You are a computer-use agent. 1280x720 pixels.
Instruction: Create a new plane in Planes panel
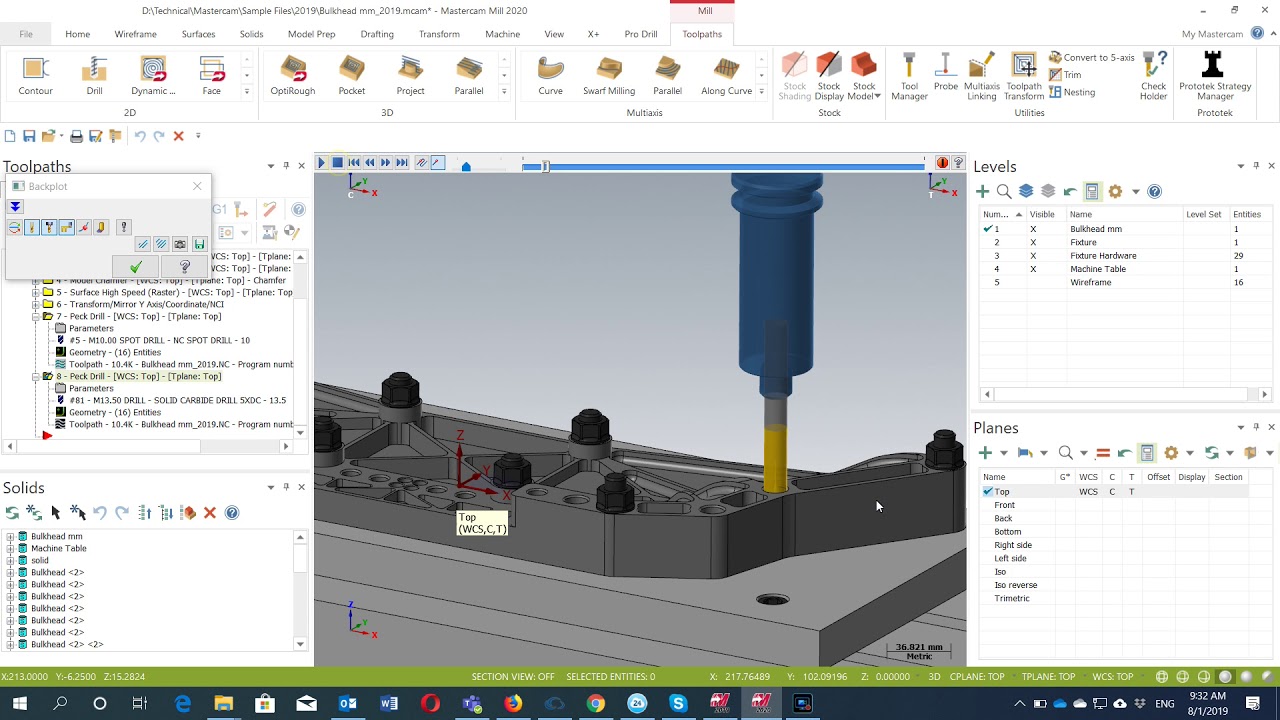(x=985, y=453)
